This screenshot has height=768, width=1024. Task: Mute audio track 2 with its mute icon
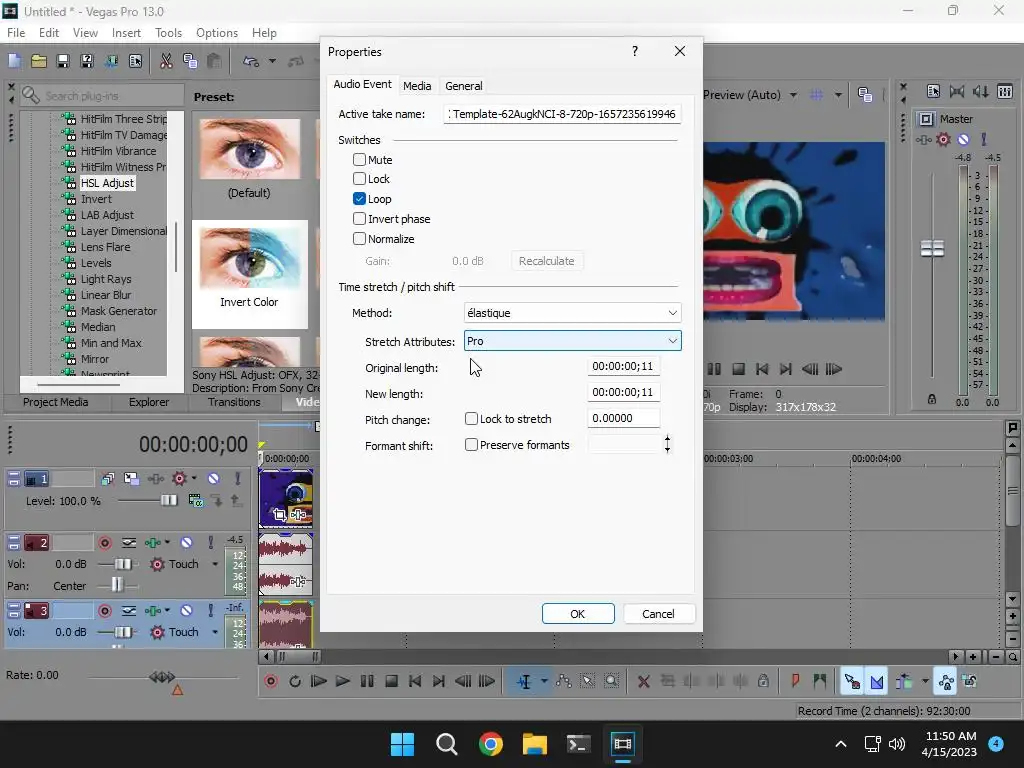tap(187, 543)
